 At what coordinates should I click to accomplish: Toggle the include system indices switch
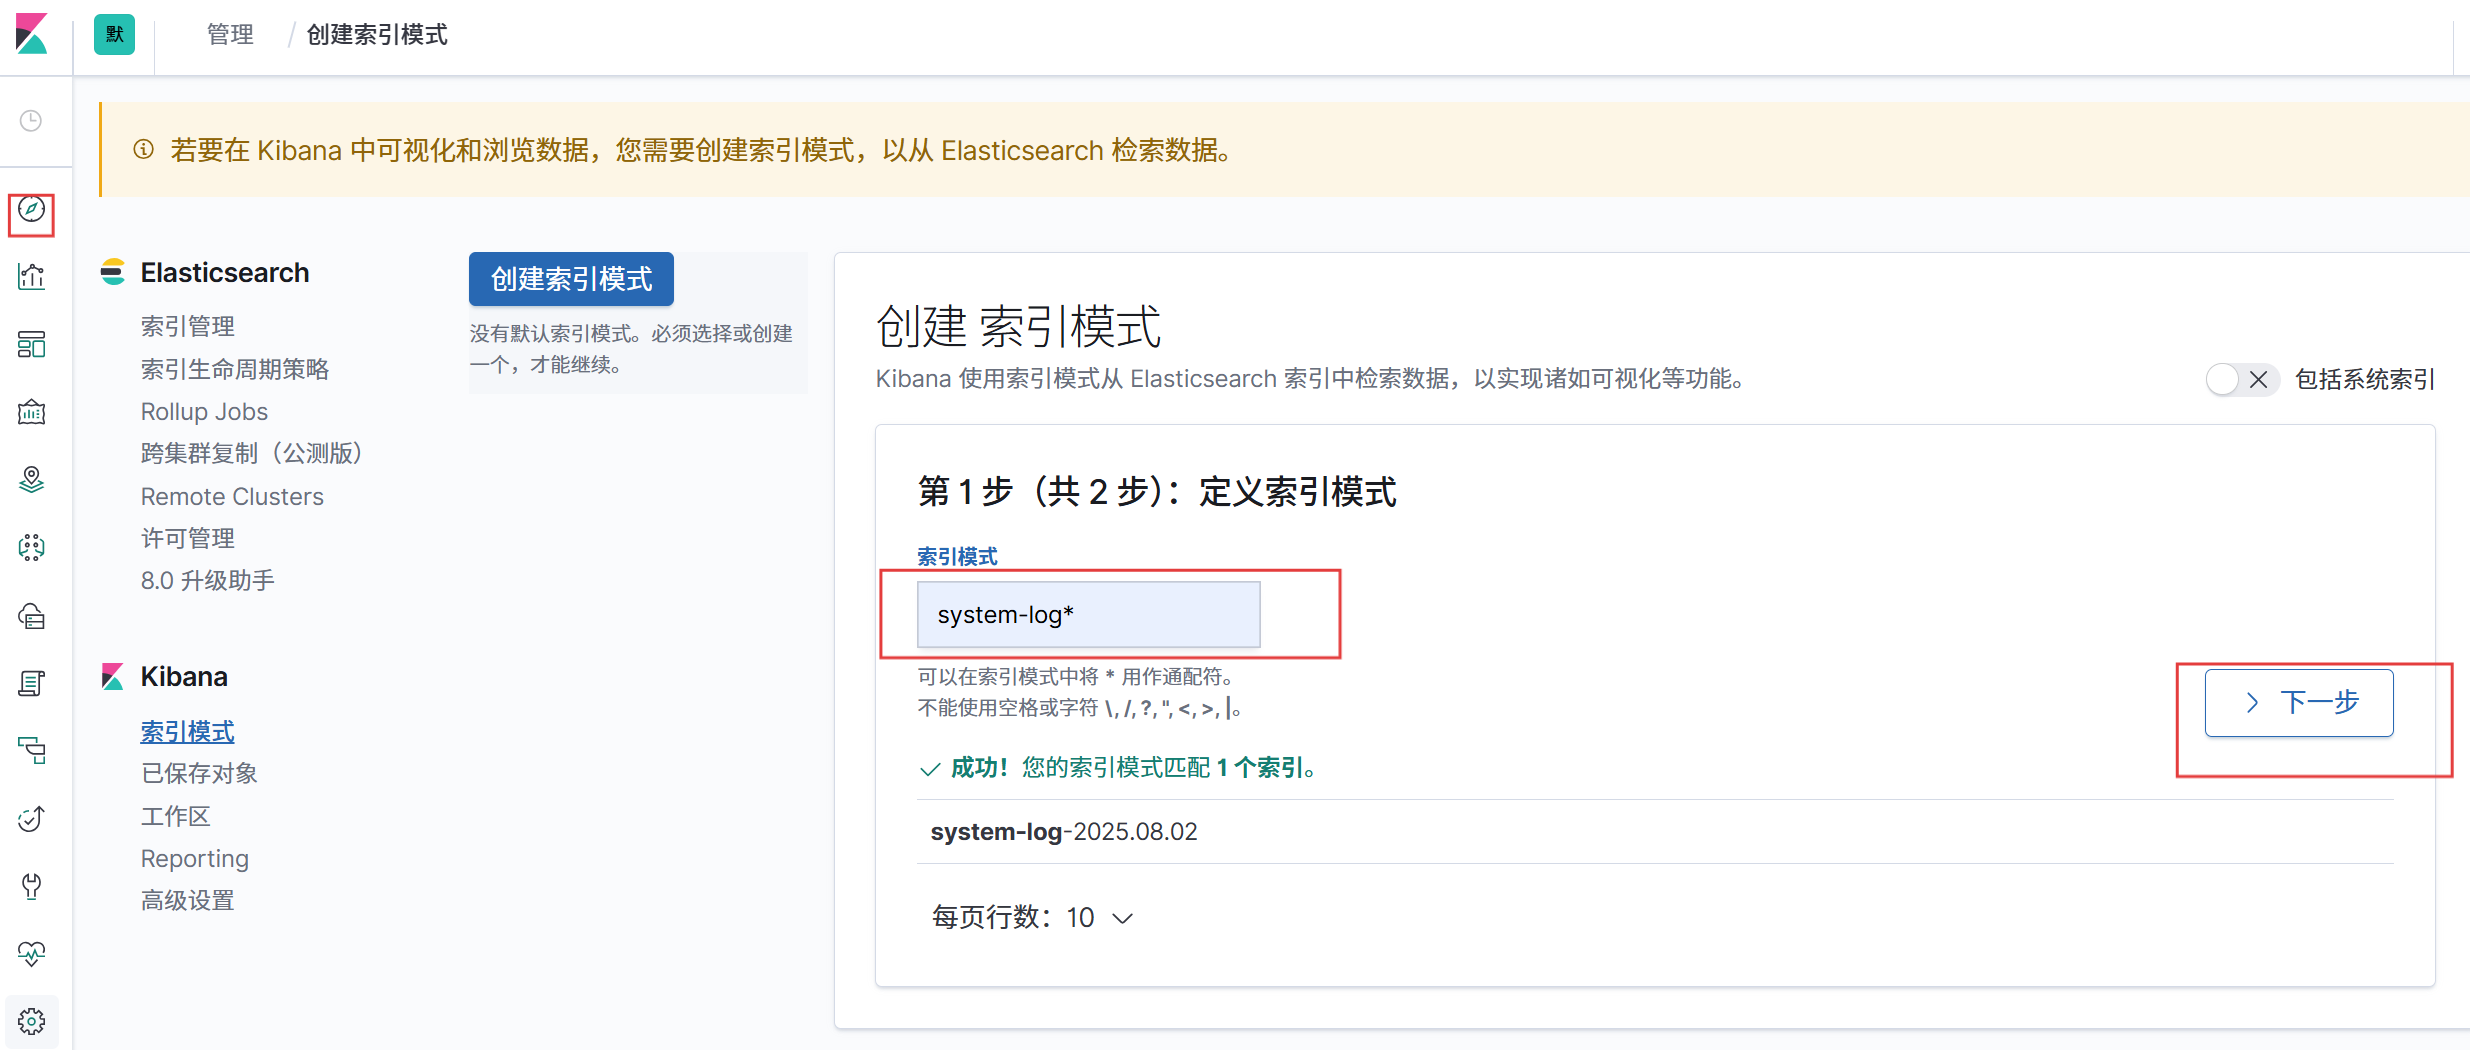2242,380
